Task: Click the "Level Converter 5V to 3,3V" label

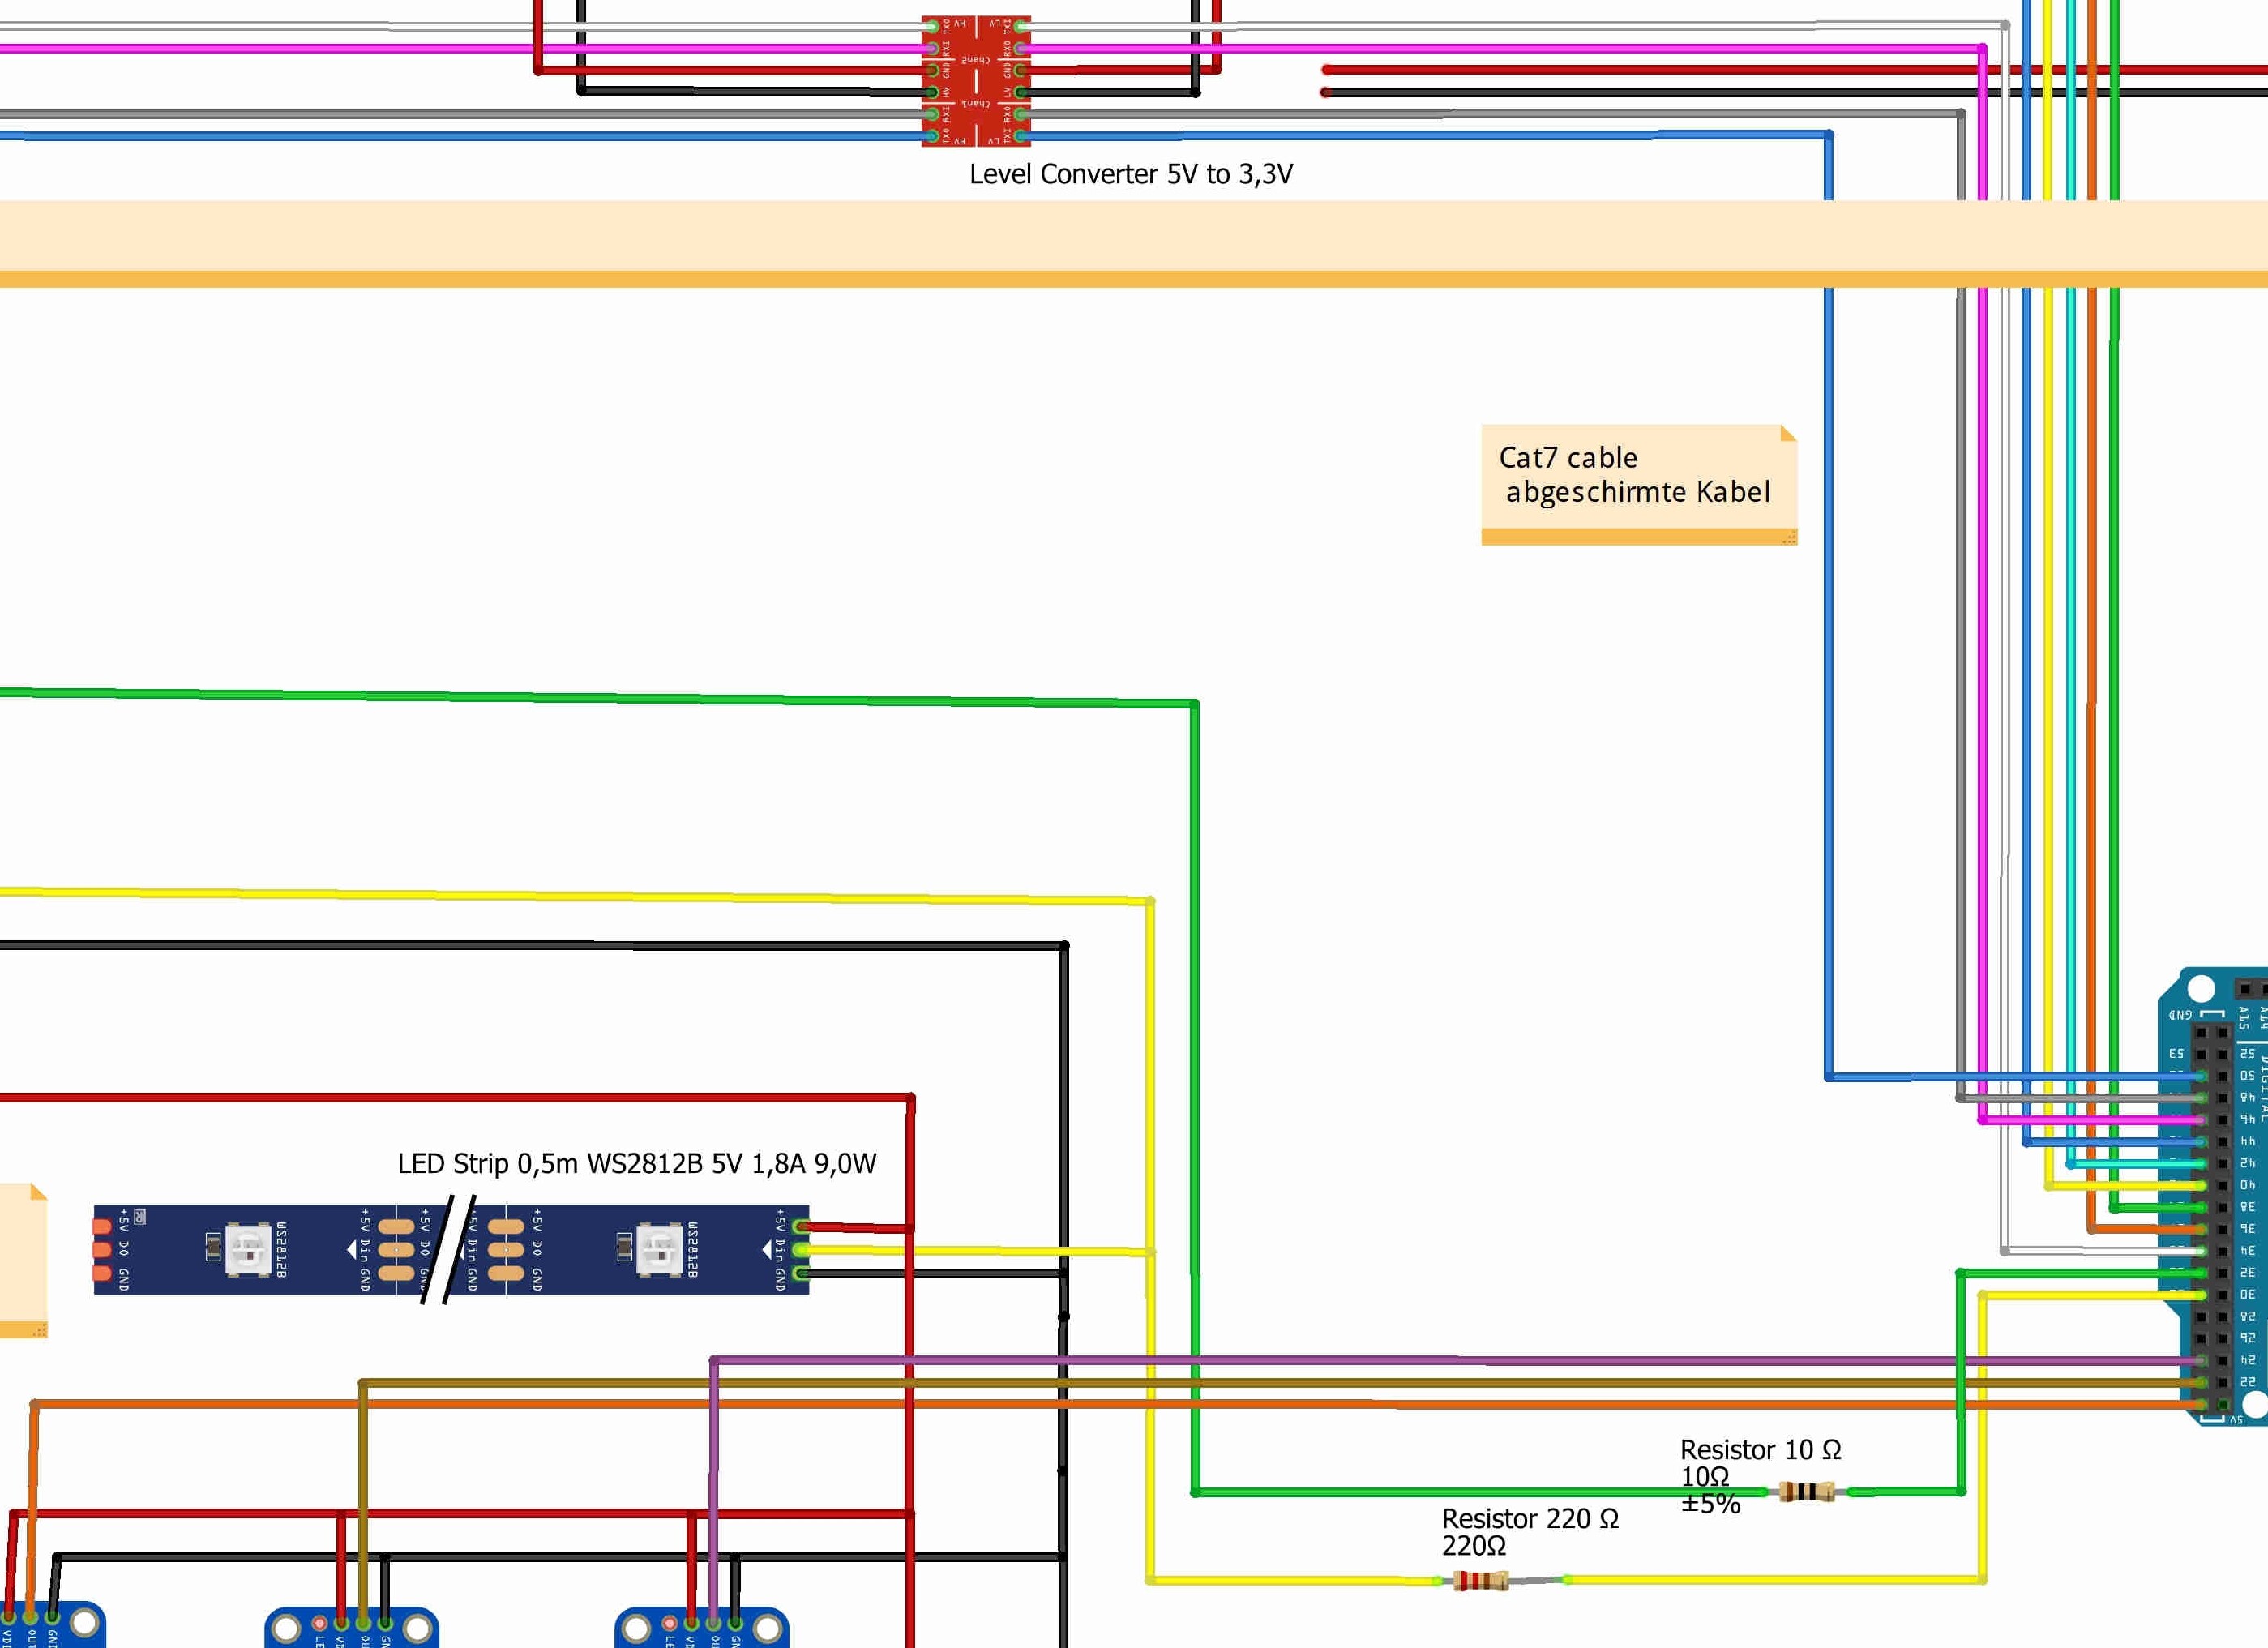Action: click(1131, 174)
